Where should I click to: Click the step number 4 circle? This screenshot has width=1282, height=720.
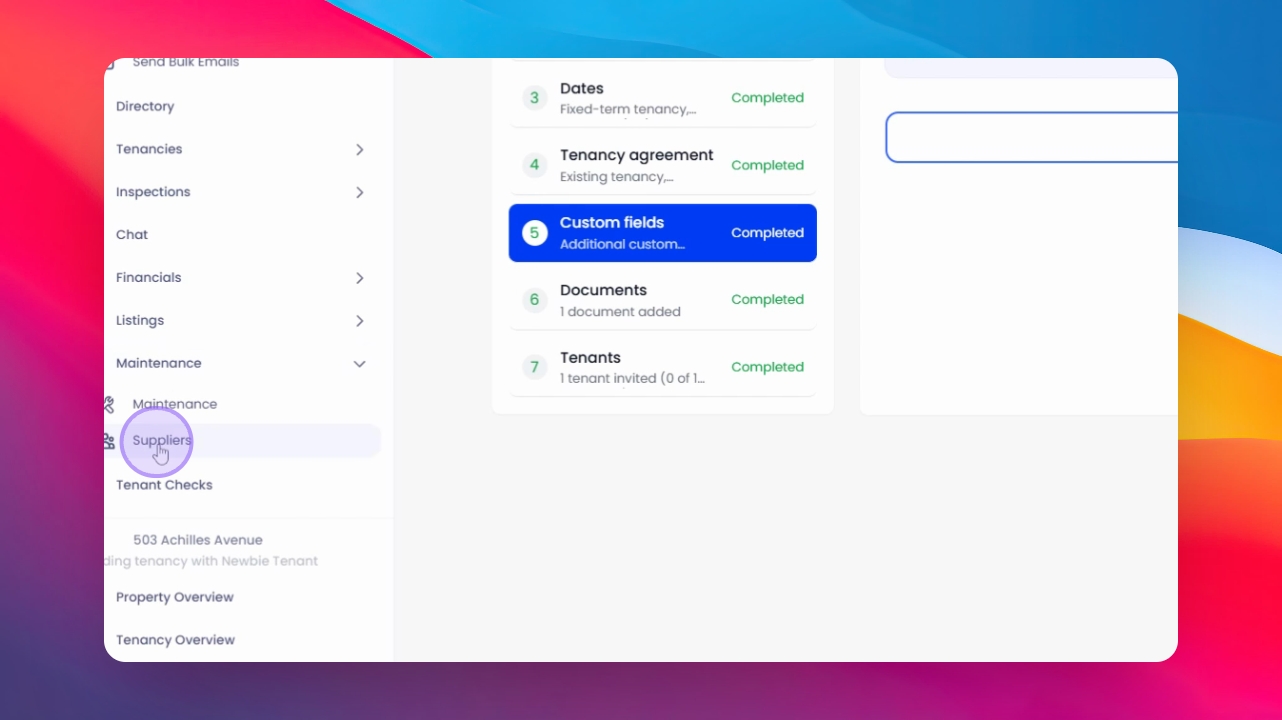534,165
